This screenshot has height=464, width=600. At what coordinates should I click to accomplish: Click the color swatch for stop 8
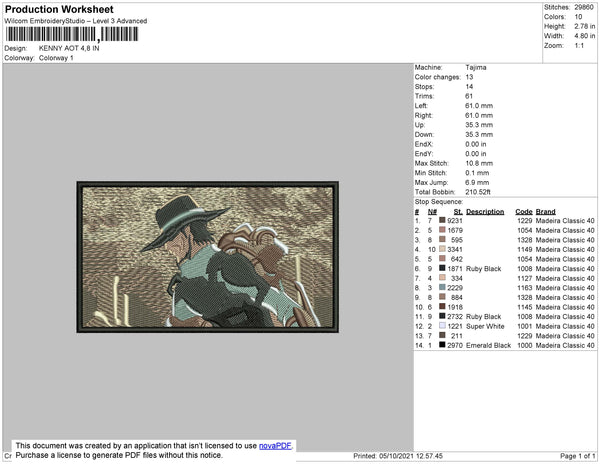click(442, 287)
